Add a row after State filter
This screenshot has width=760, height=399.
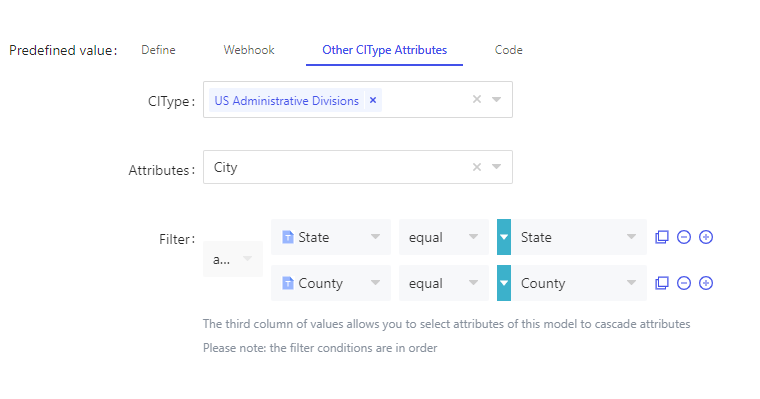click(x=706, y=237)
